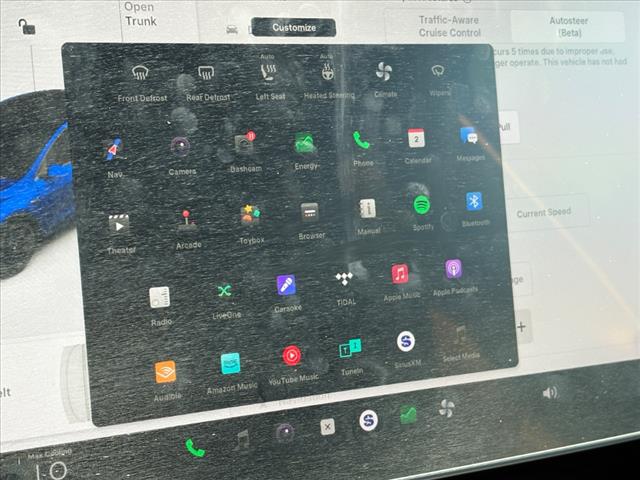Close the app launcher with X
This screenshot has width=640, height=480.
pyautogui.click(x=327, y=427)
